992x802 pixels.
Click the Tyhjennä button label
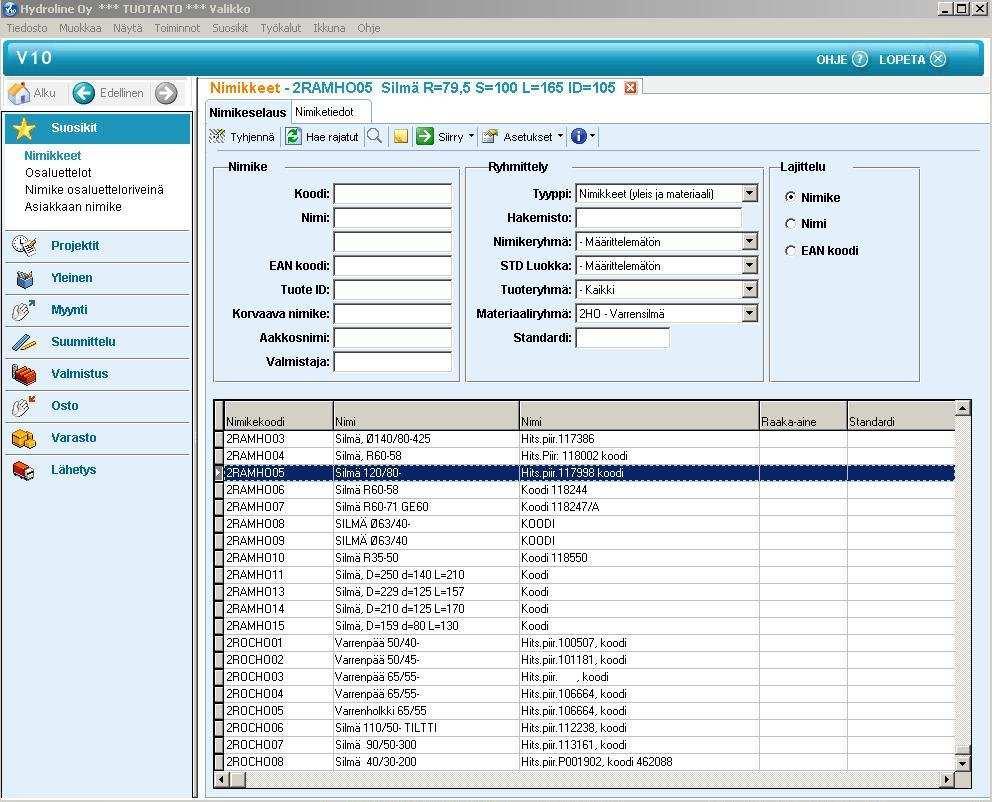click(252, 137)
